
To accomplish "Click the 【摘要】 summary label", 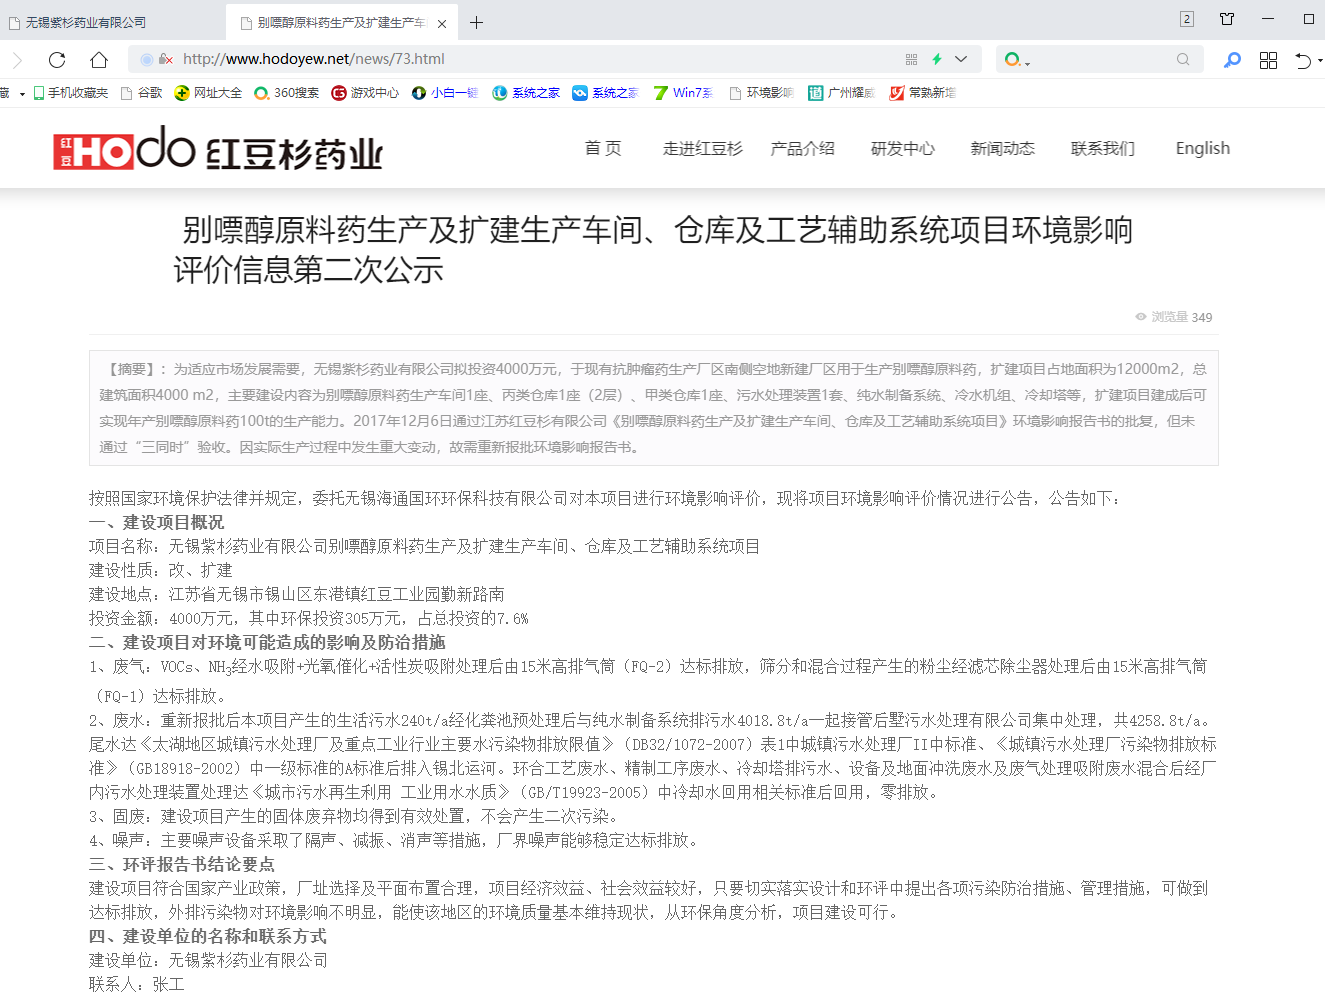I will click(x=134, y=369).
